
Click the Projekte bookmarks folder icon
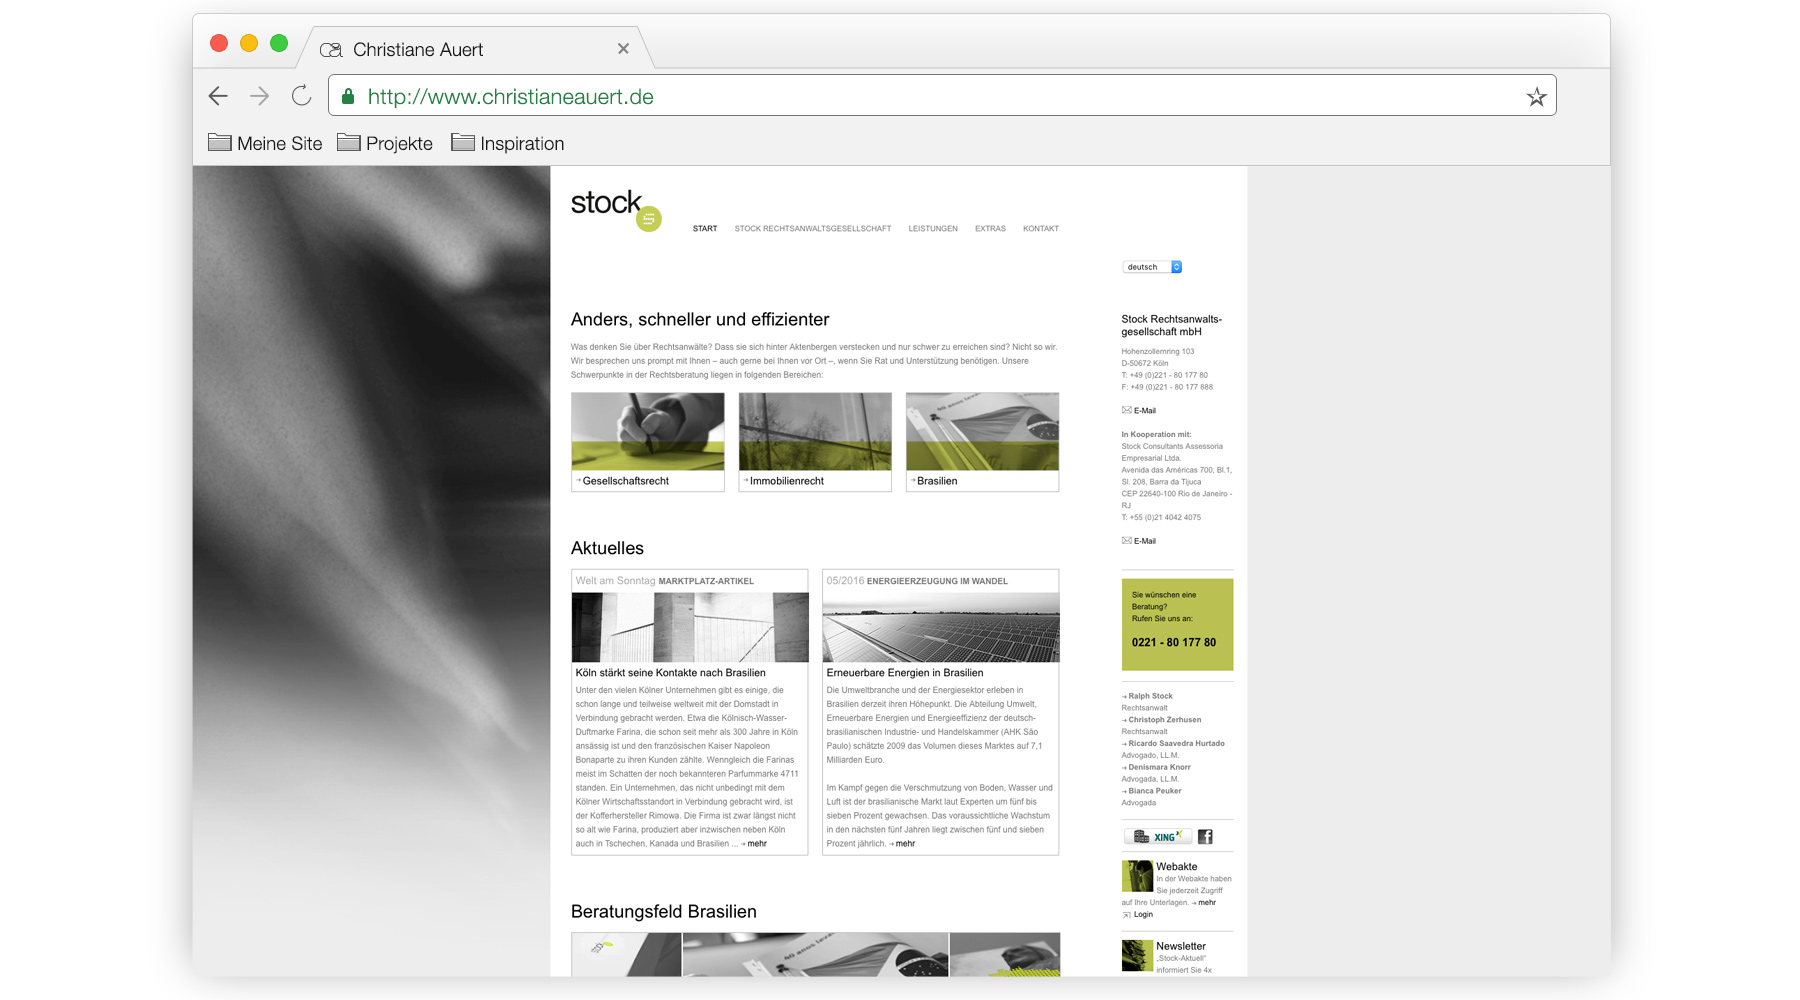tap(349, 142)
